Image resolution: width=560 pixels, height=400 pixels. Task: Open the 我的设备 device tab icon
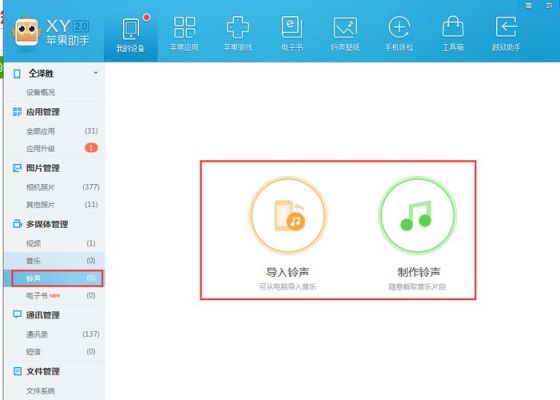pos(131,29)
